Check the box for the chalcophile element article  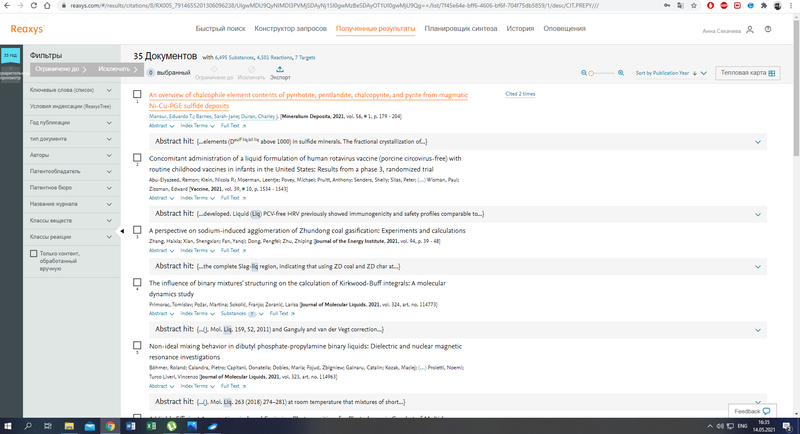point(137,96)
